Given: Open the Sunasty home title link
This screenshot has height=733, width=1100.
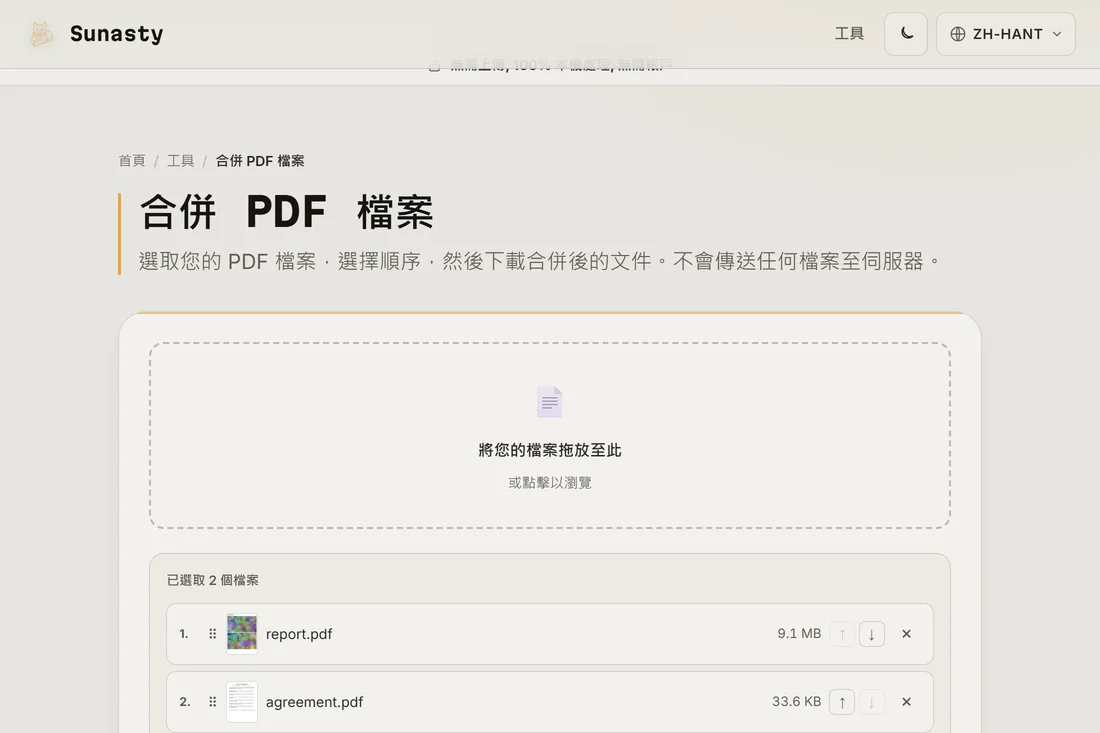Looking at the screenshot, I should [x=116, y=34].
